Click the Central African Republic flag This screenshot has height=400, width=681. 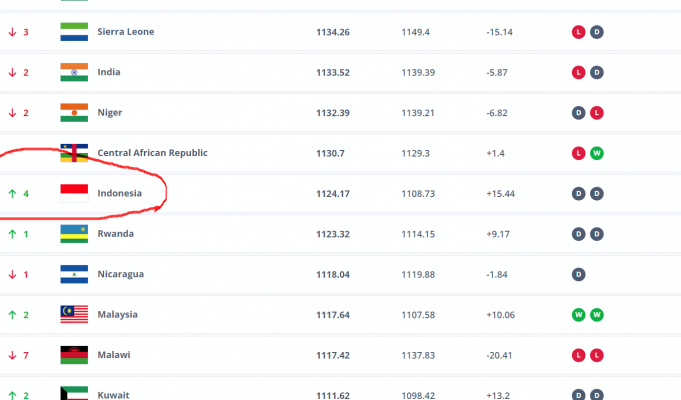74,153
